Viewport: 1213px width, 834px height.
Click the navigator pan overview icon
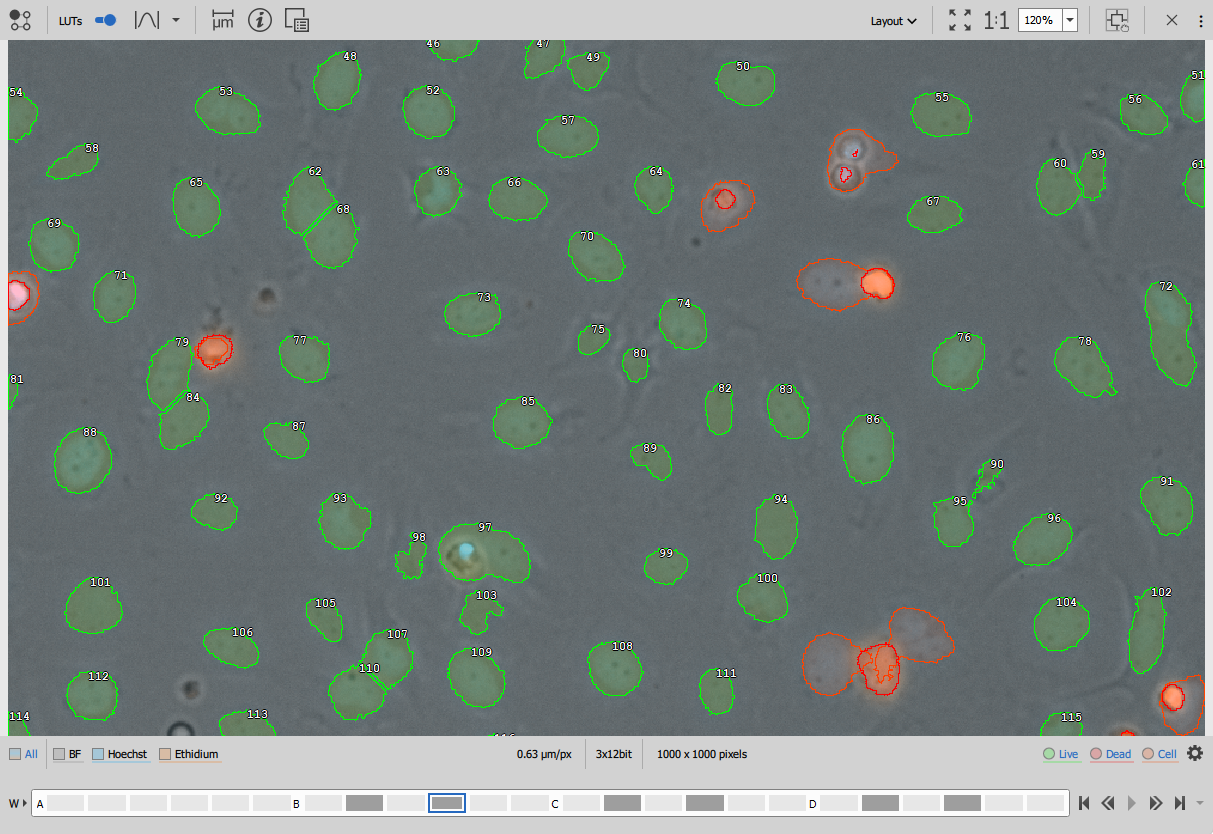pyautogui.click(x=1117, y=20)
